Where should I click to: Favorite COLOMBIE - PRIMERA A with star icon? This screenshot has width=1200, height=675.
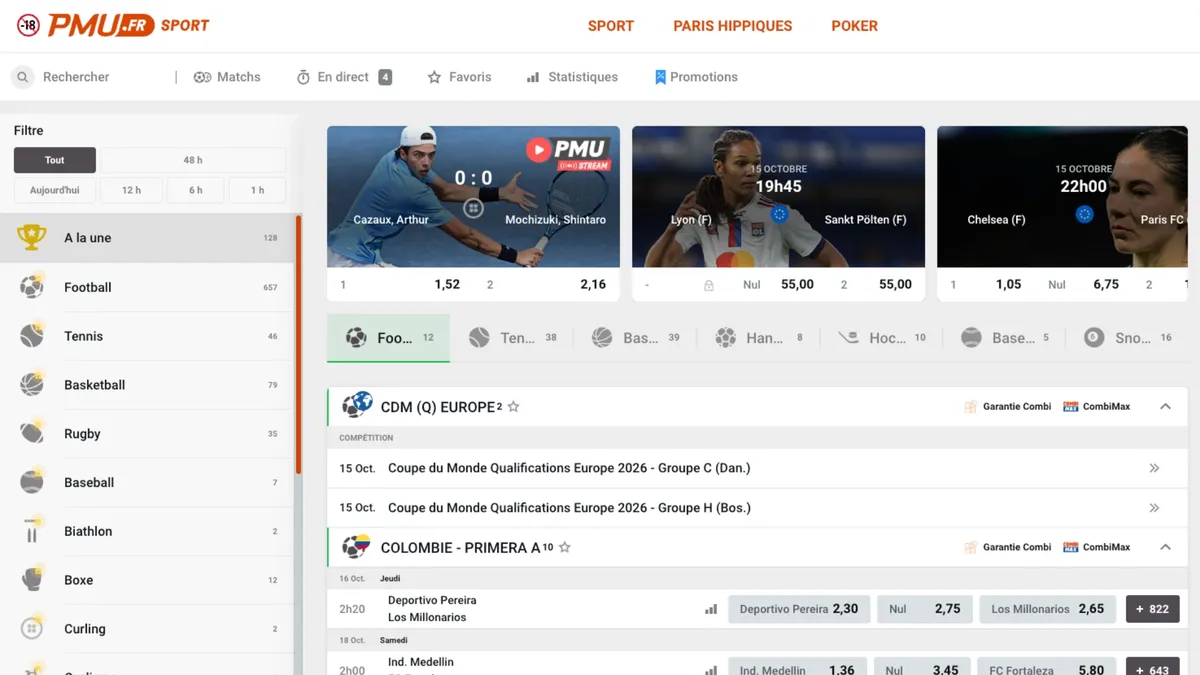(564, 548)
